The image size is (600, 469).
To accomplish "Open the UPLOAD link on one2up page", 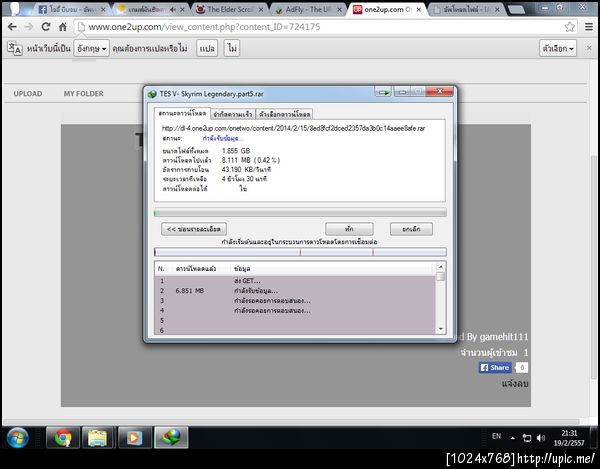I will click(x=28, y=94).
